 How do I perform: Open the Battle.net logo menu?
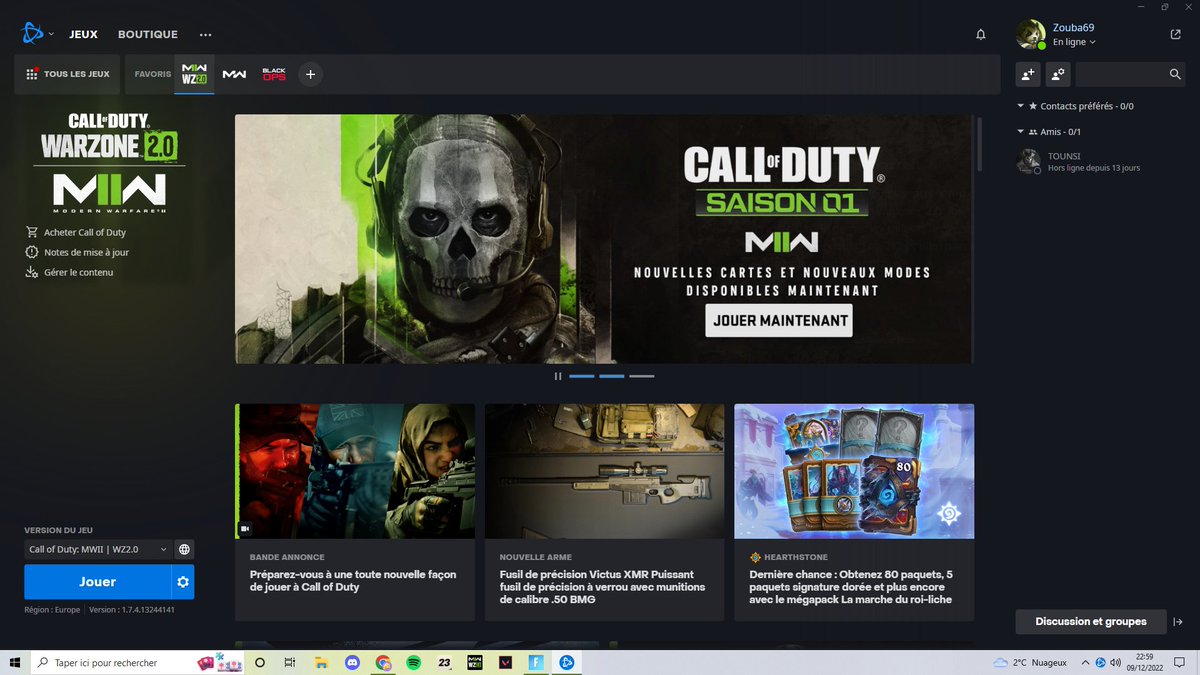(32, 34)
